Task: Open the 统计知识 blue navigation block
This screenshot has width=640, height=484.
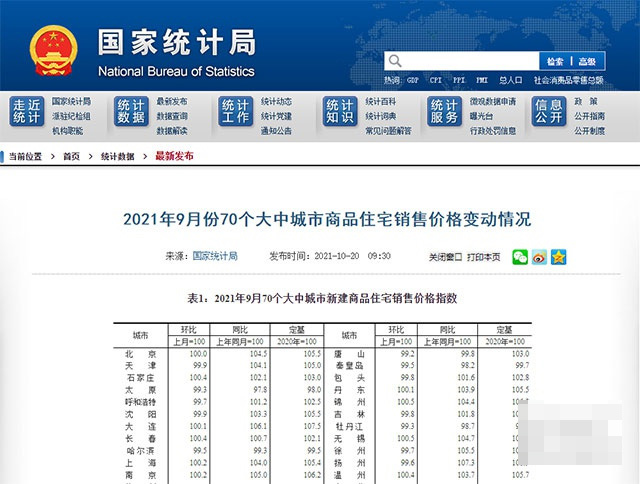Action: point(340,112)
